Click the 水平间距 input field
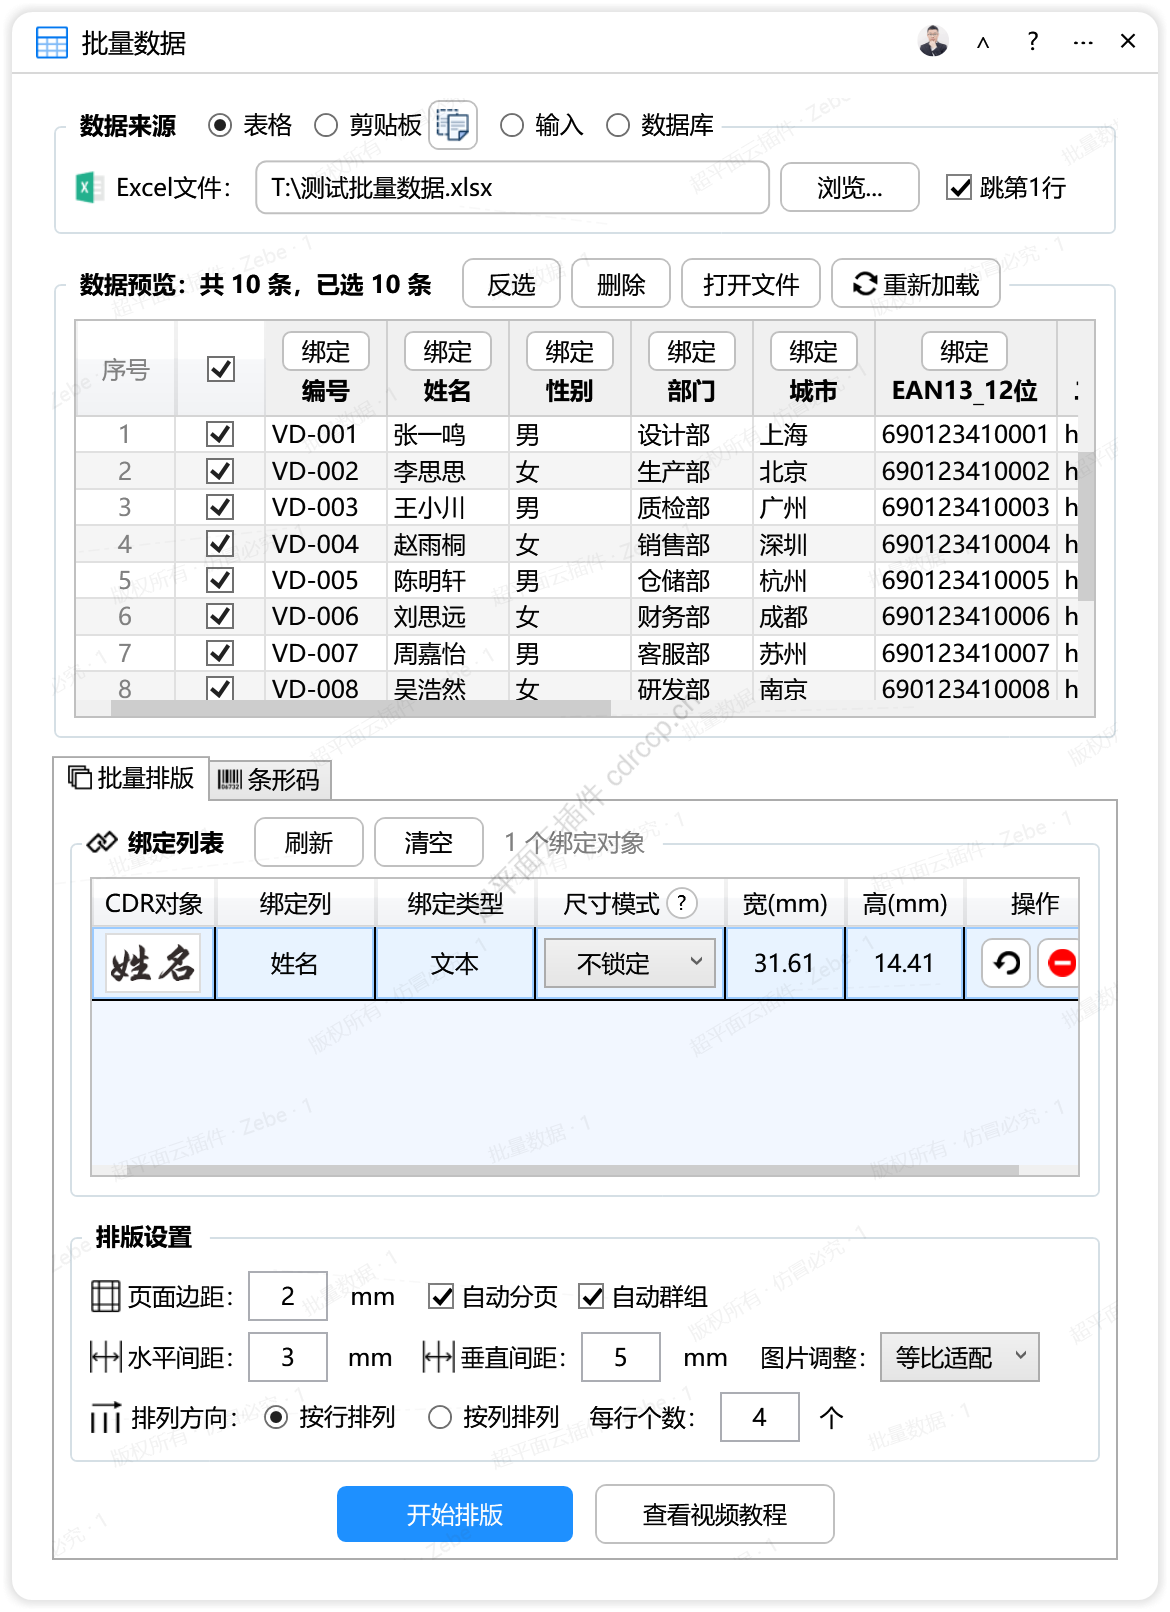 pyautogui.click(x=288, y=1357)
